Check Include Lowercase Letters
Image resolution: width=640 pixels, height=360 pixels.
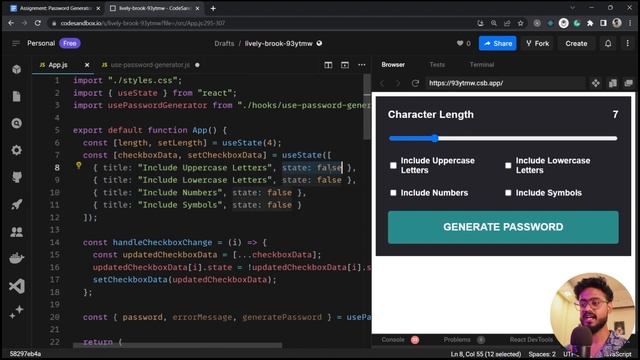[x=508, y=165]
